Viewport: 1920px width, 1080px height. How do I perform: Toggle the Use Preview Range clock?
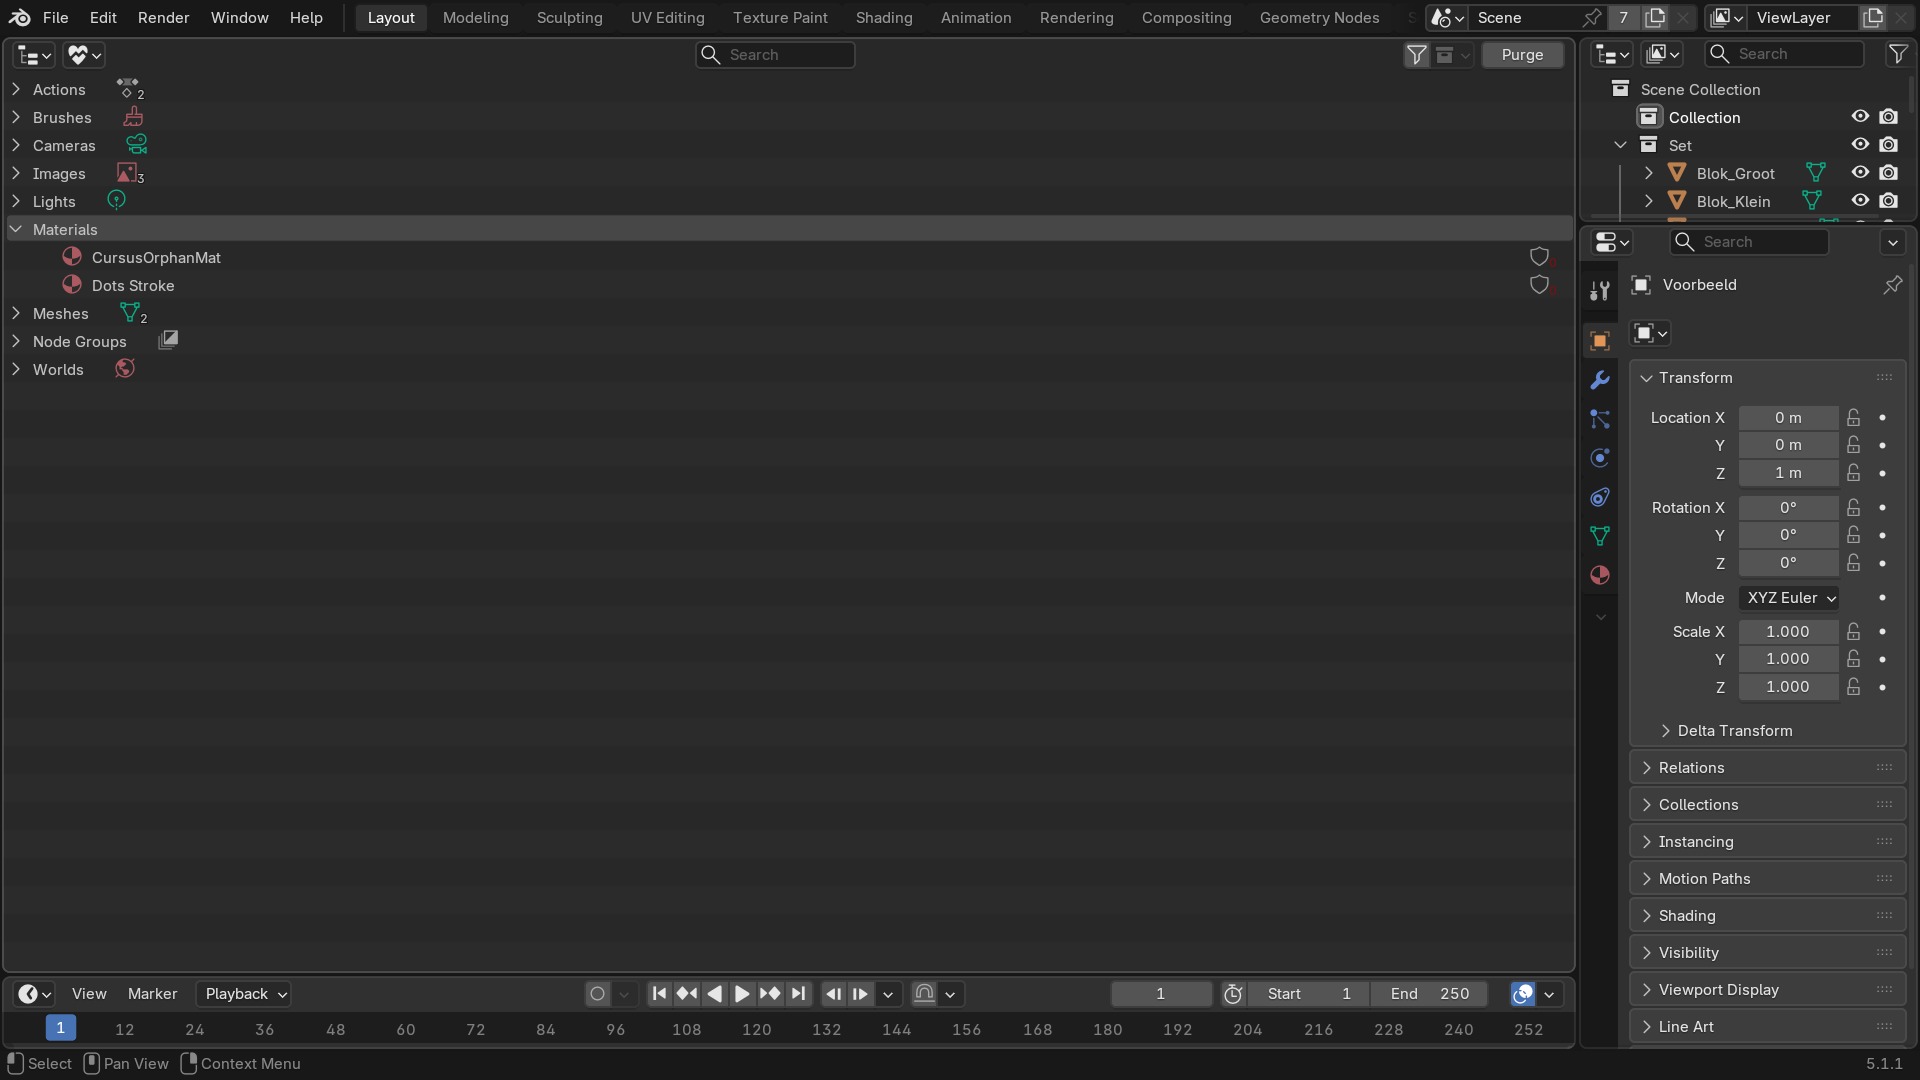point(1233,993)
